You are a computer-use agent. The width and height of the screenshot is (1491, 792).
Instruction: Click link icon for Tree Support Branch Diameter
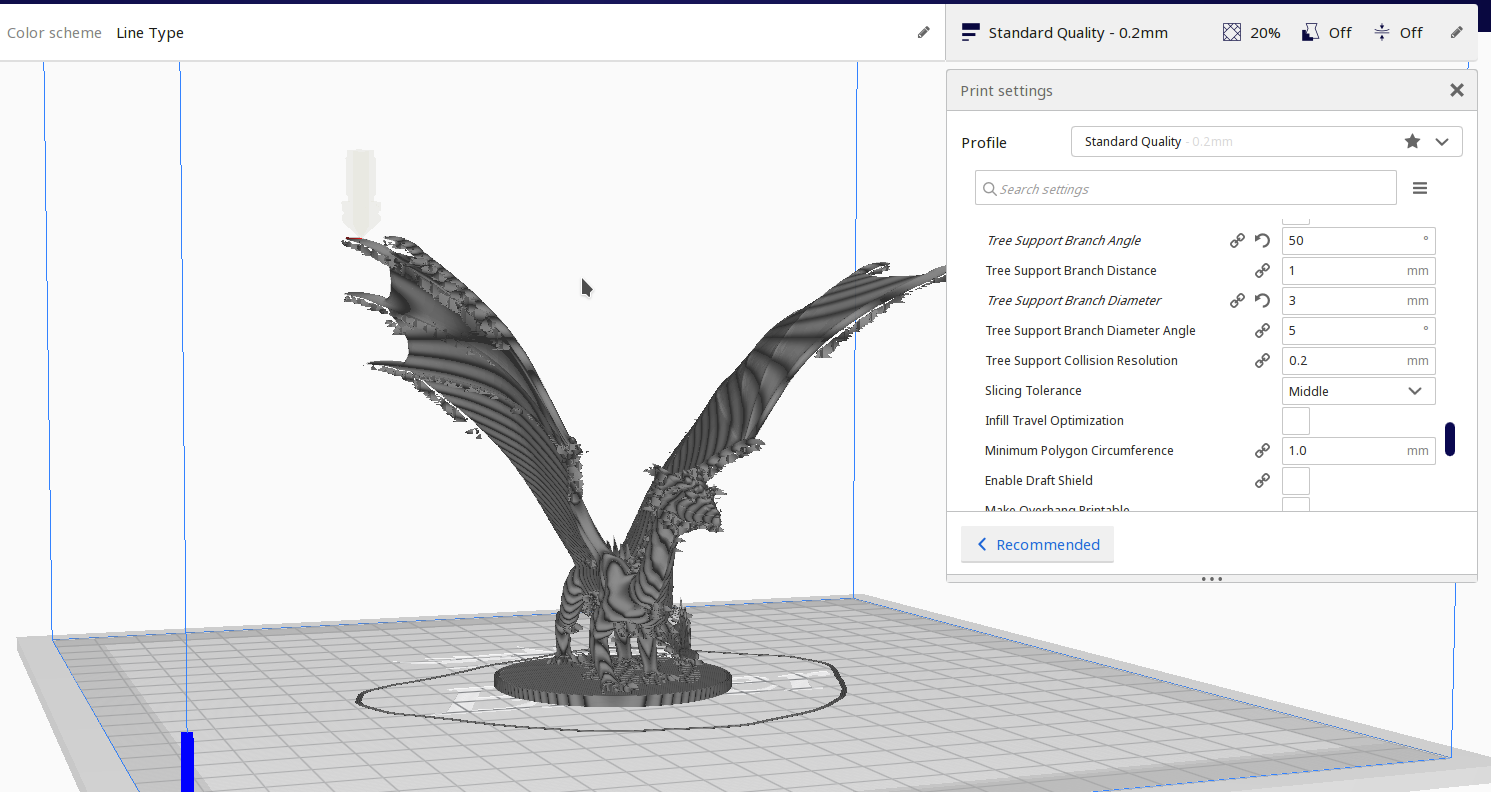point(1238,301)
